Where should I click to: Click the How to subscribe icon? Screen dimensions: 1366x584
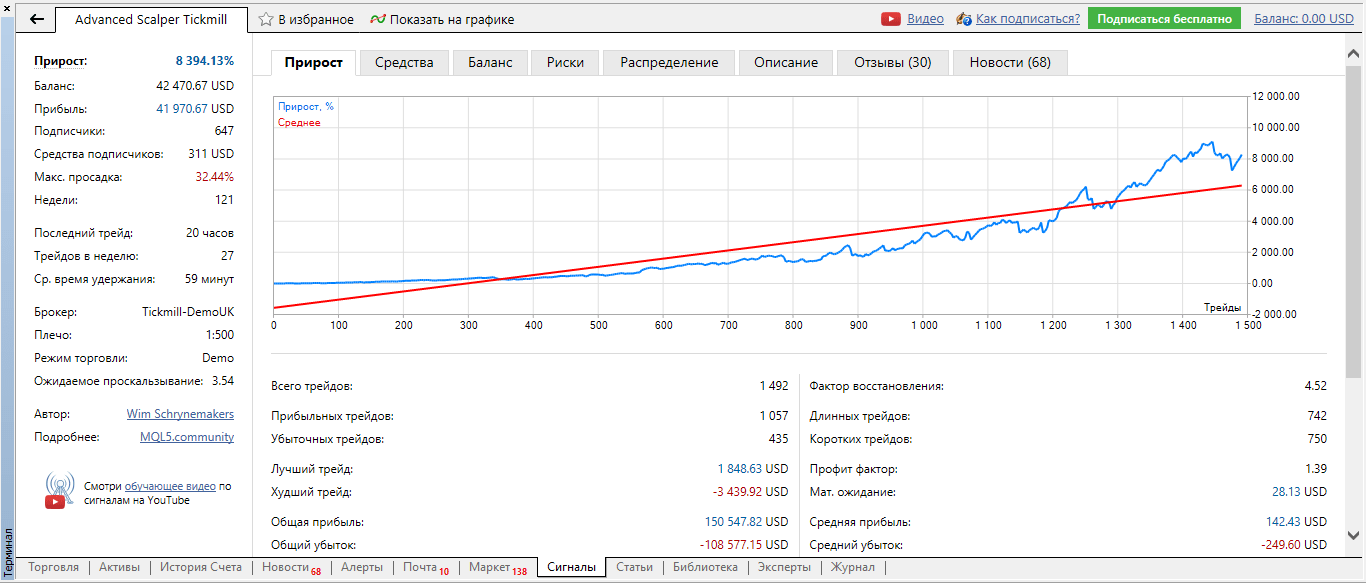pos(964,19)
